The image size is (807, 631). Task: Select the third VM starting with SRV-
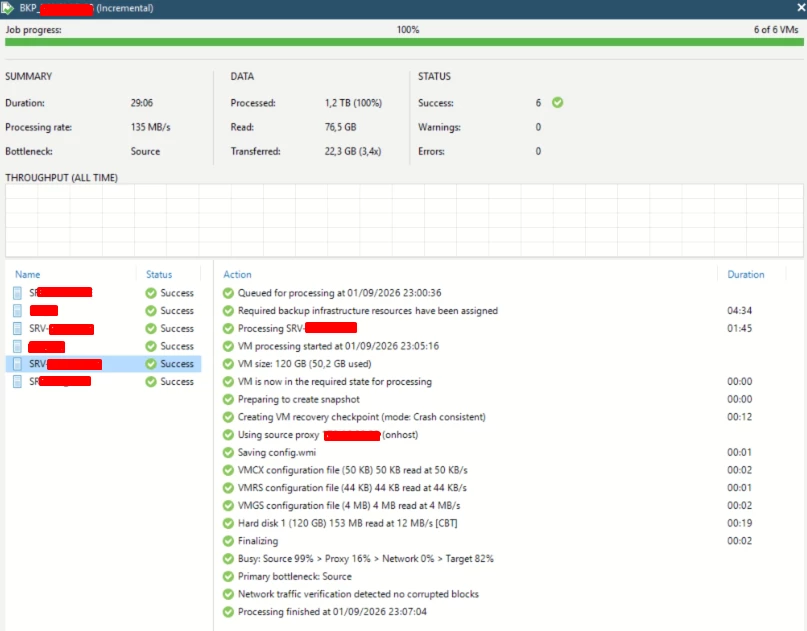pos(61,329)
